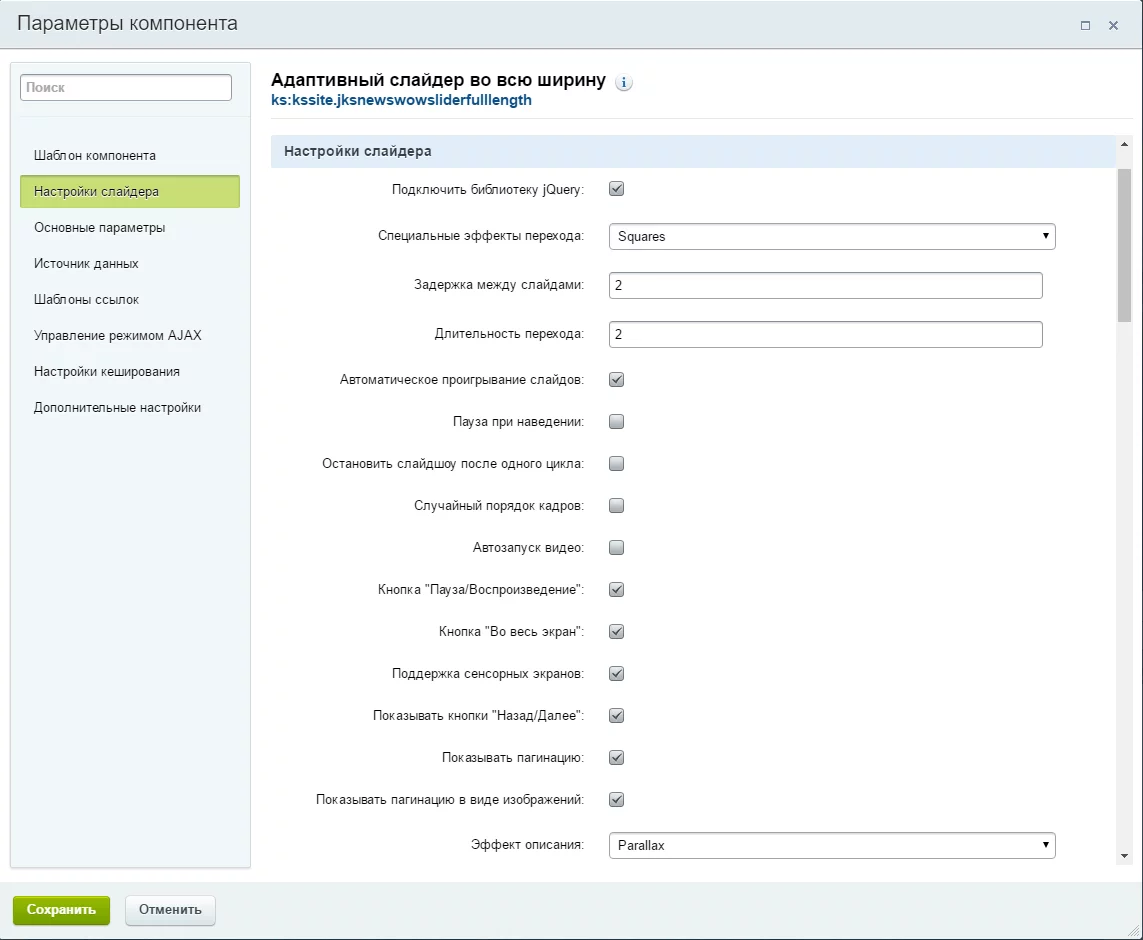
Task: Enable 'Автозапуск видео' checkbox
Action: (617, 548)
